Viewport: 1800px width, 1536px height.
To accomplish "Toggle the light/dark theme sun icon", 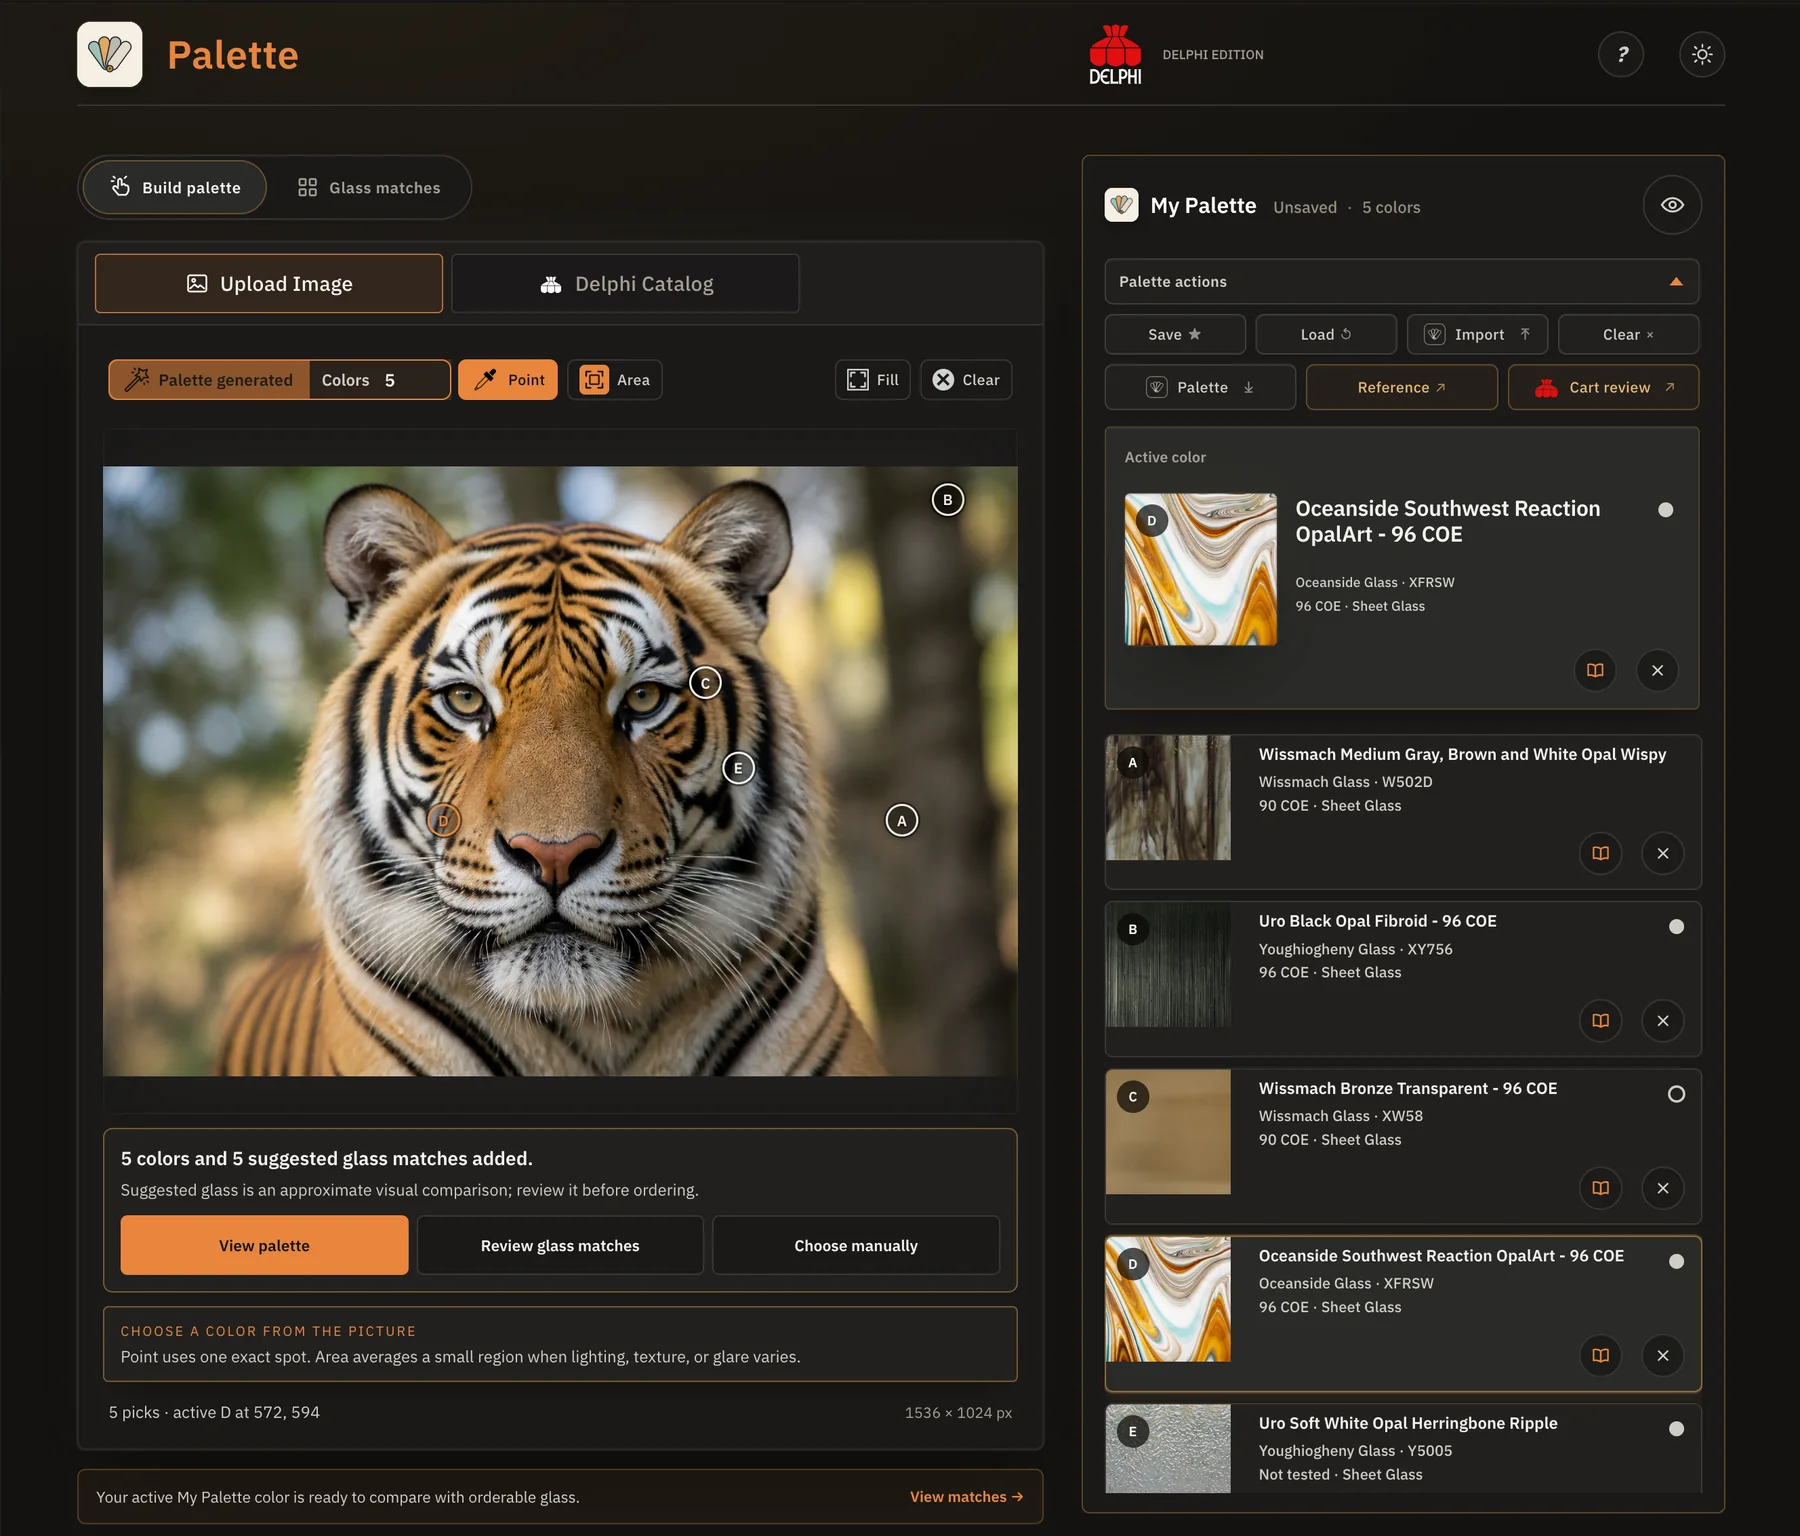I will (x=1702, y=54).
